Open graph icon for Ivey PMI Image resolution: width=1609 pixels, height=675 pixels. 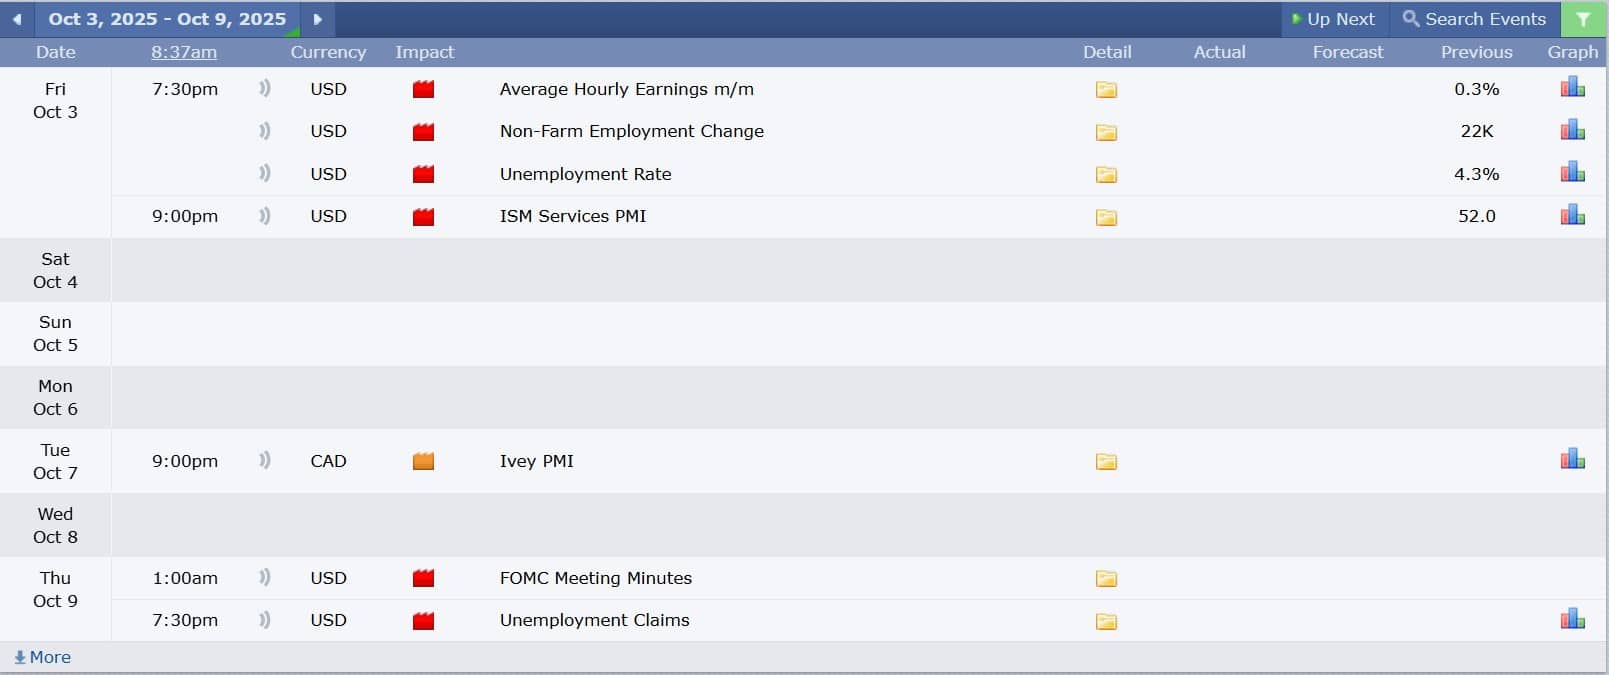pyautogui.click(x=1572, y=460)
